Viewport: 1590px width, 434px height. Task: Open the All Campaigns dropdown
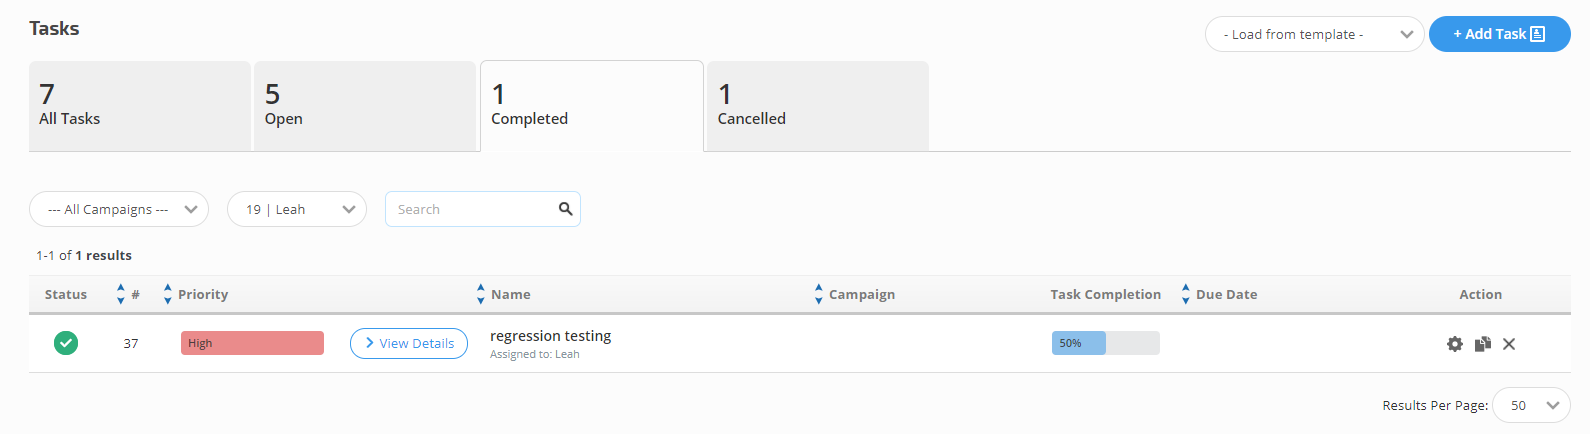tap(119, 209)
